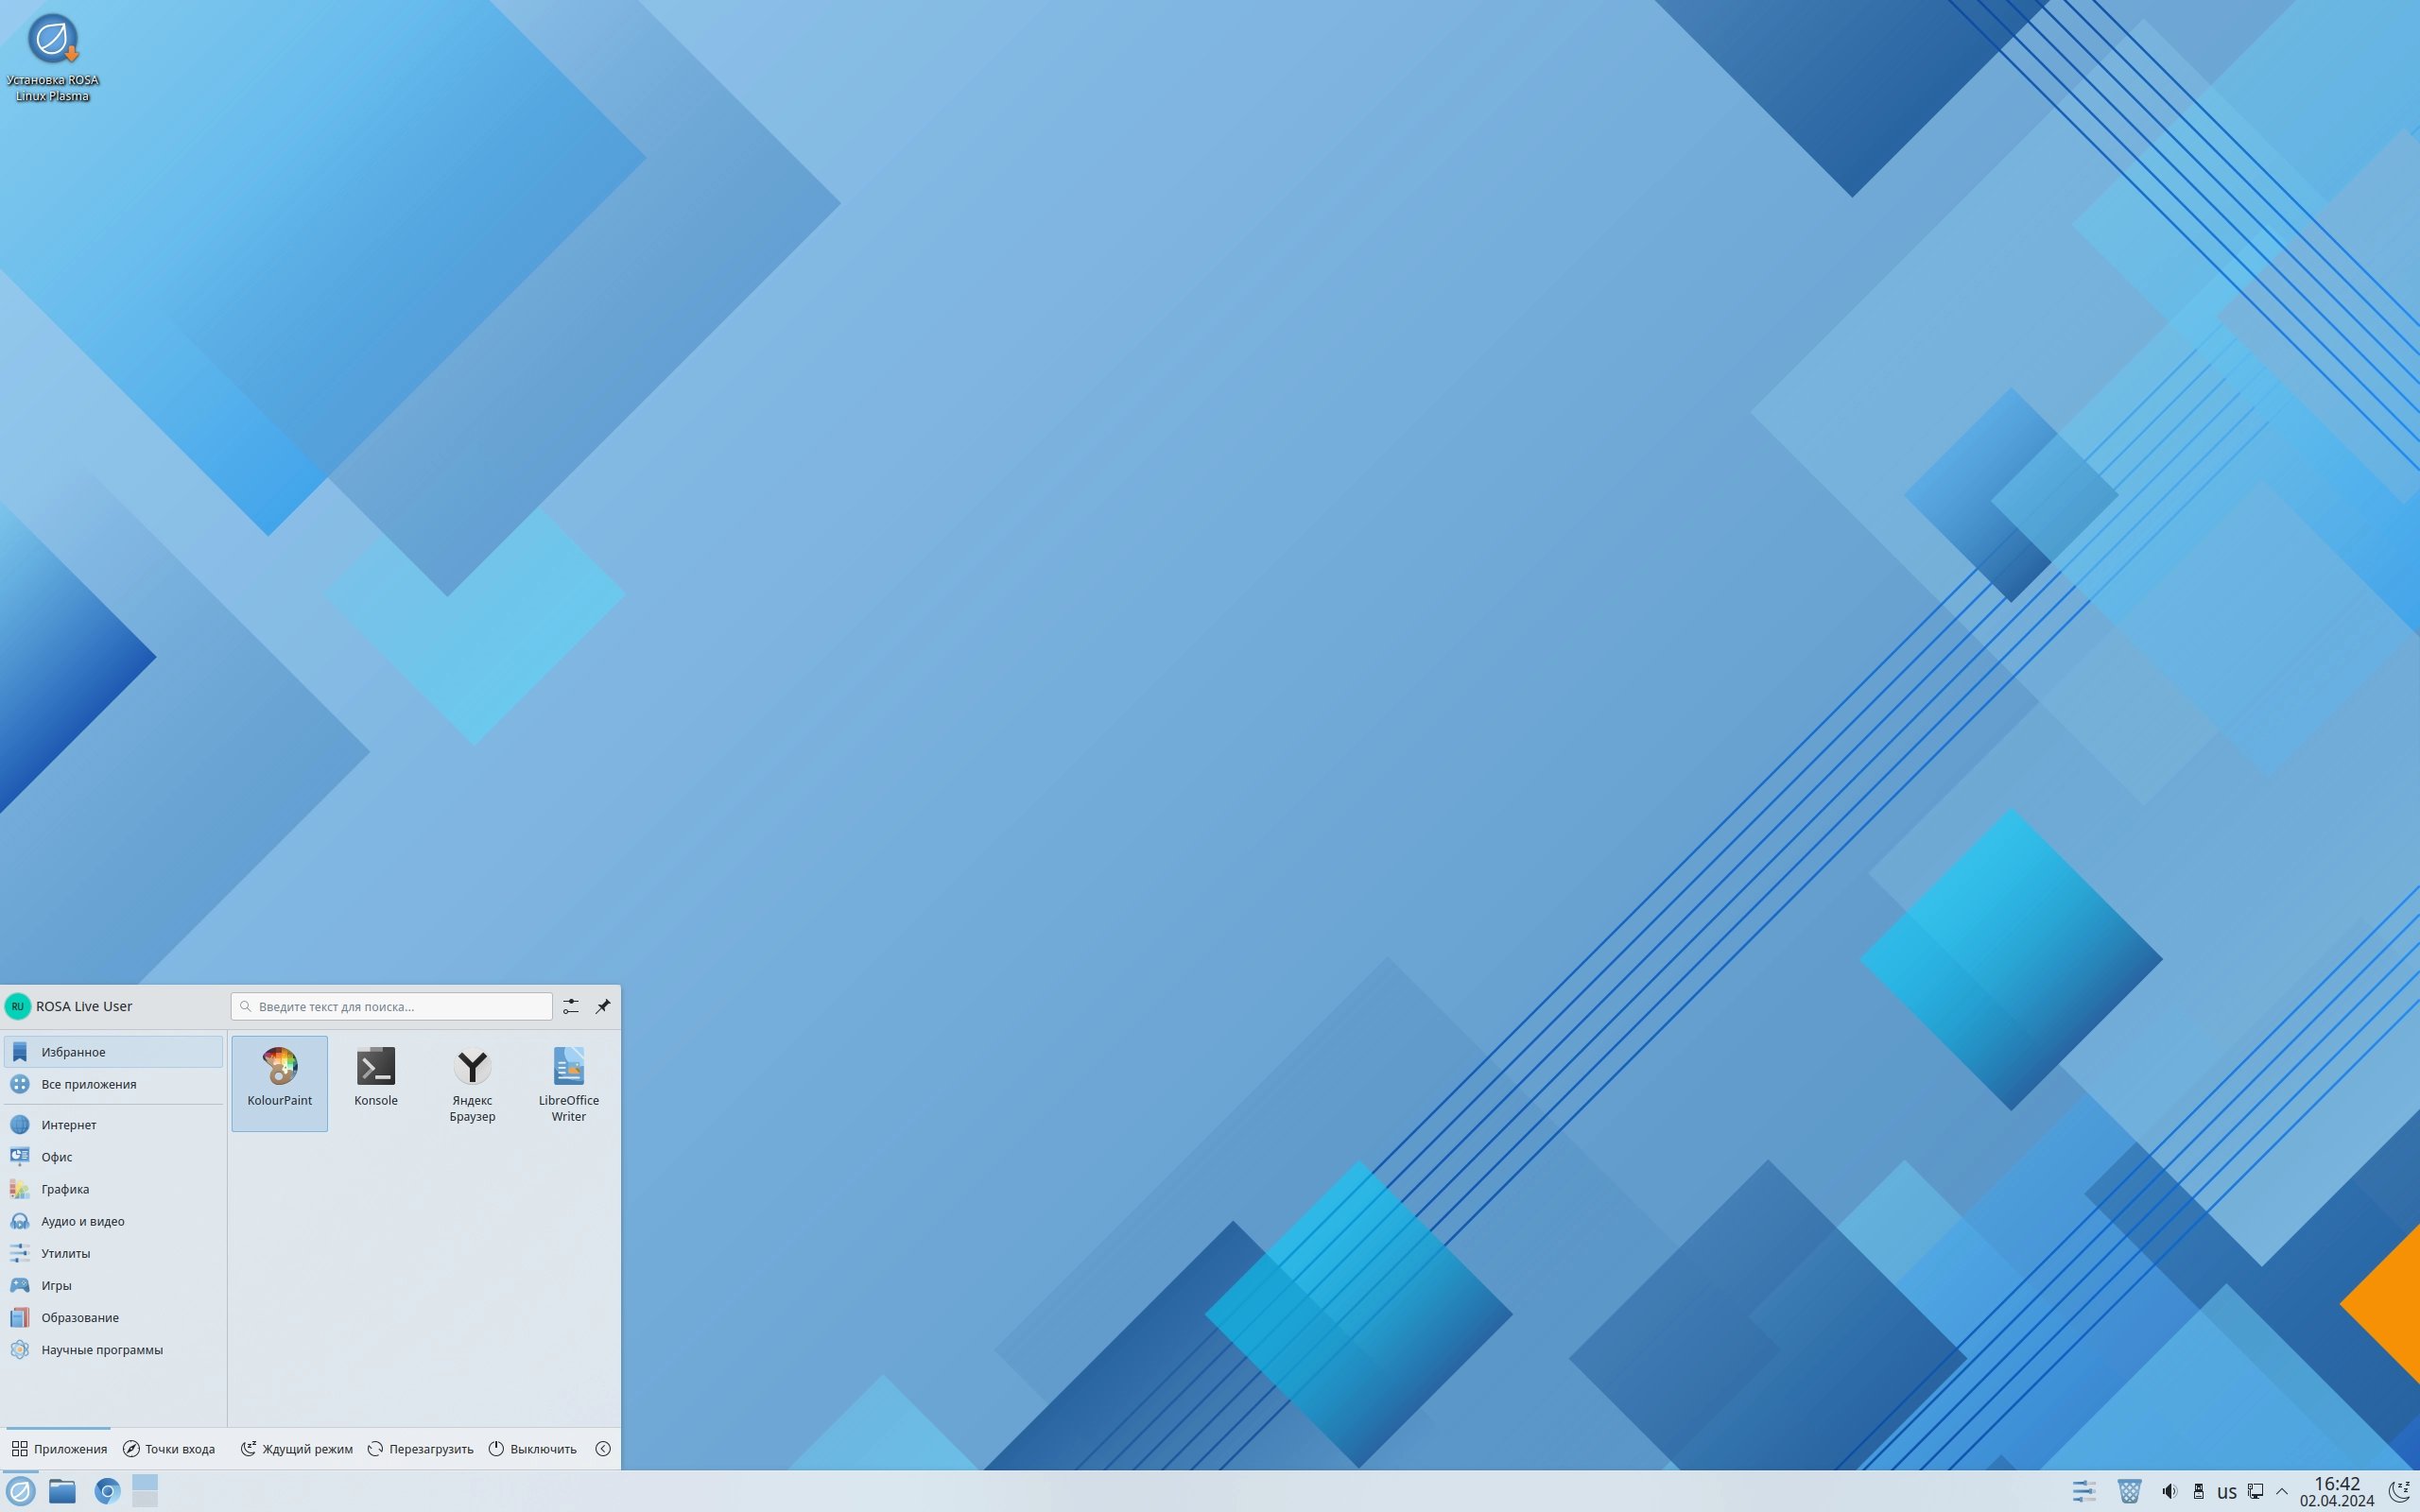The image size is (2420, 1512).
Task: Launch Яндекс Браузер from favorites
Action: [x=472, y=1084]
